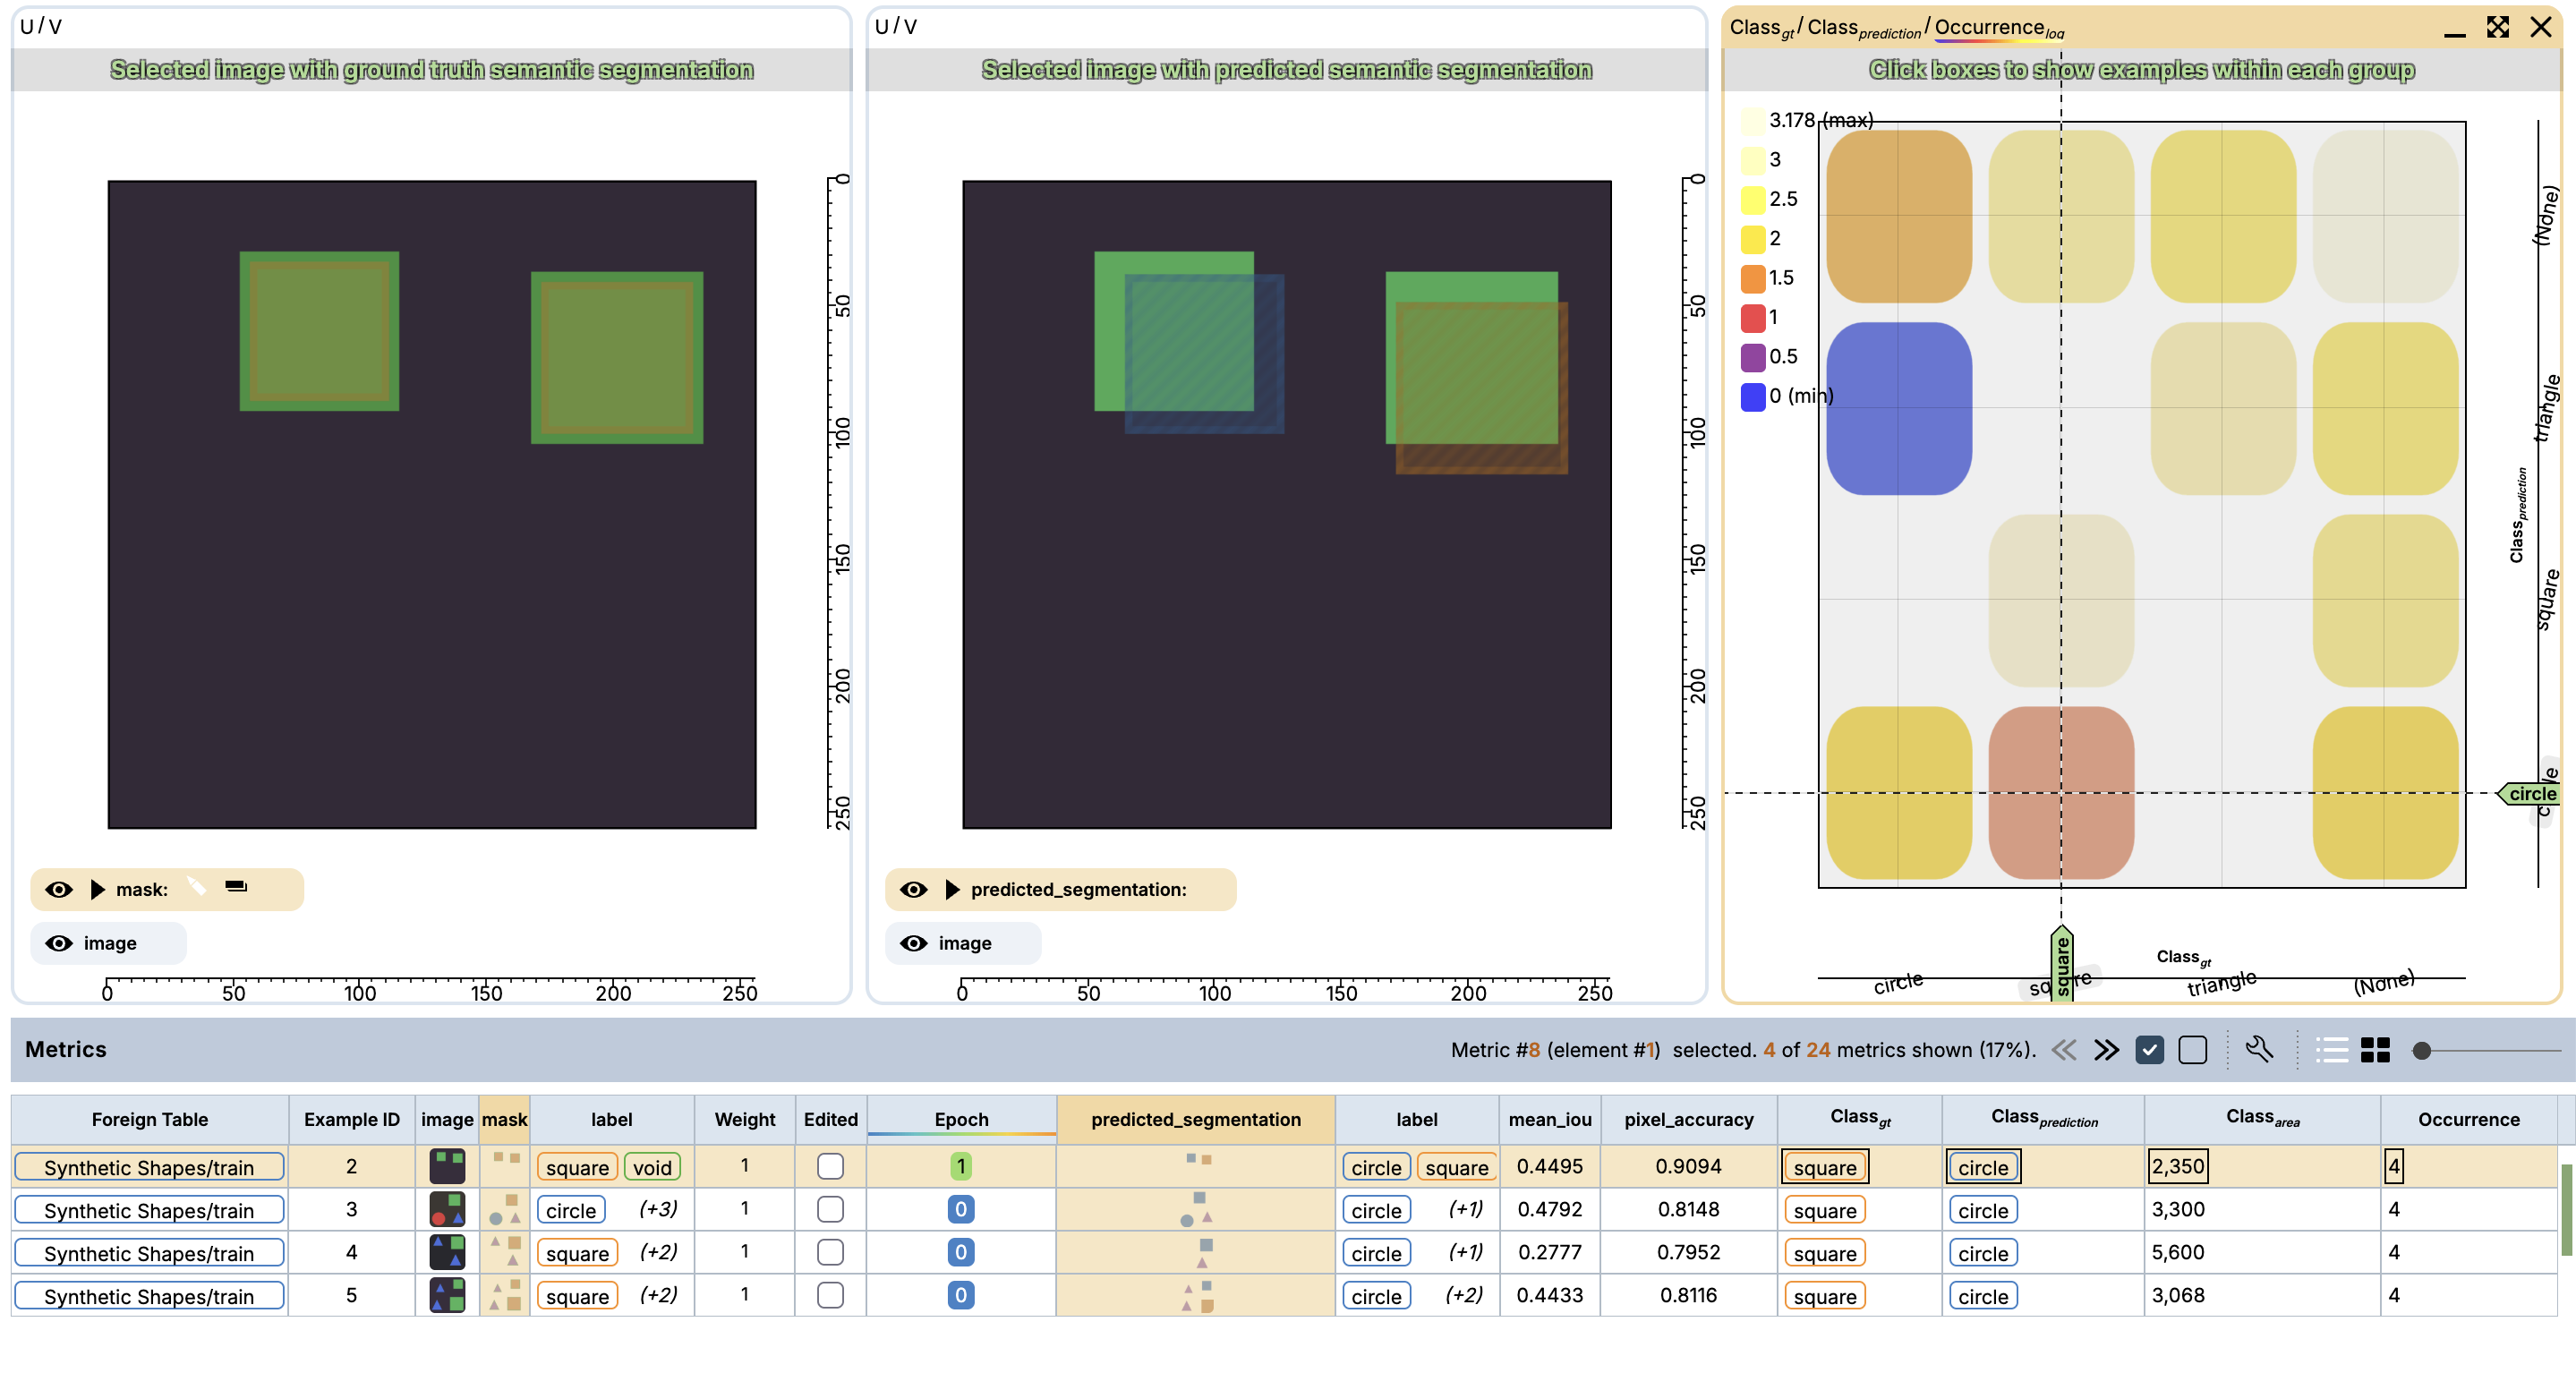Open Synthetic Shapes/train link for Example 3
Image resolution: width=2576 pixels, height=1373 pixels.
pyautogui.click(x=149, y=1210)
